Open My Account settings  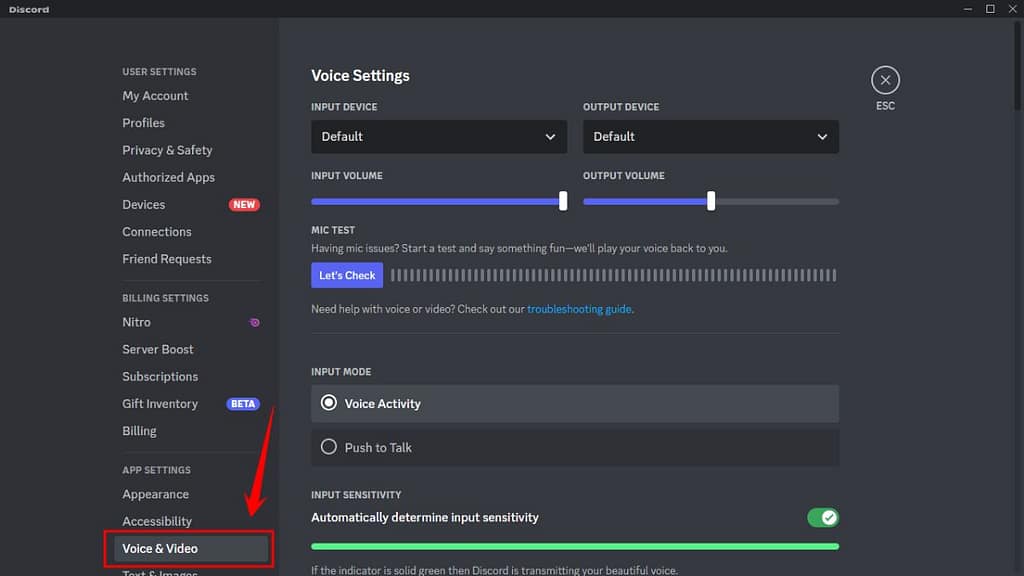pyautogui.click(x=155, y=95)
